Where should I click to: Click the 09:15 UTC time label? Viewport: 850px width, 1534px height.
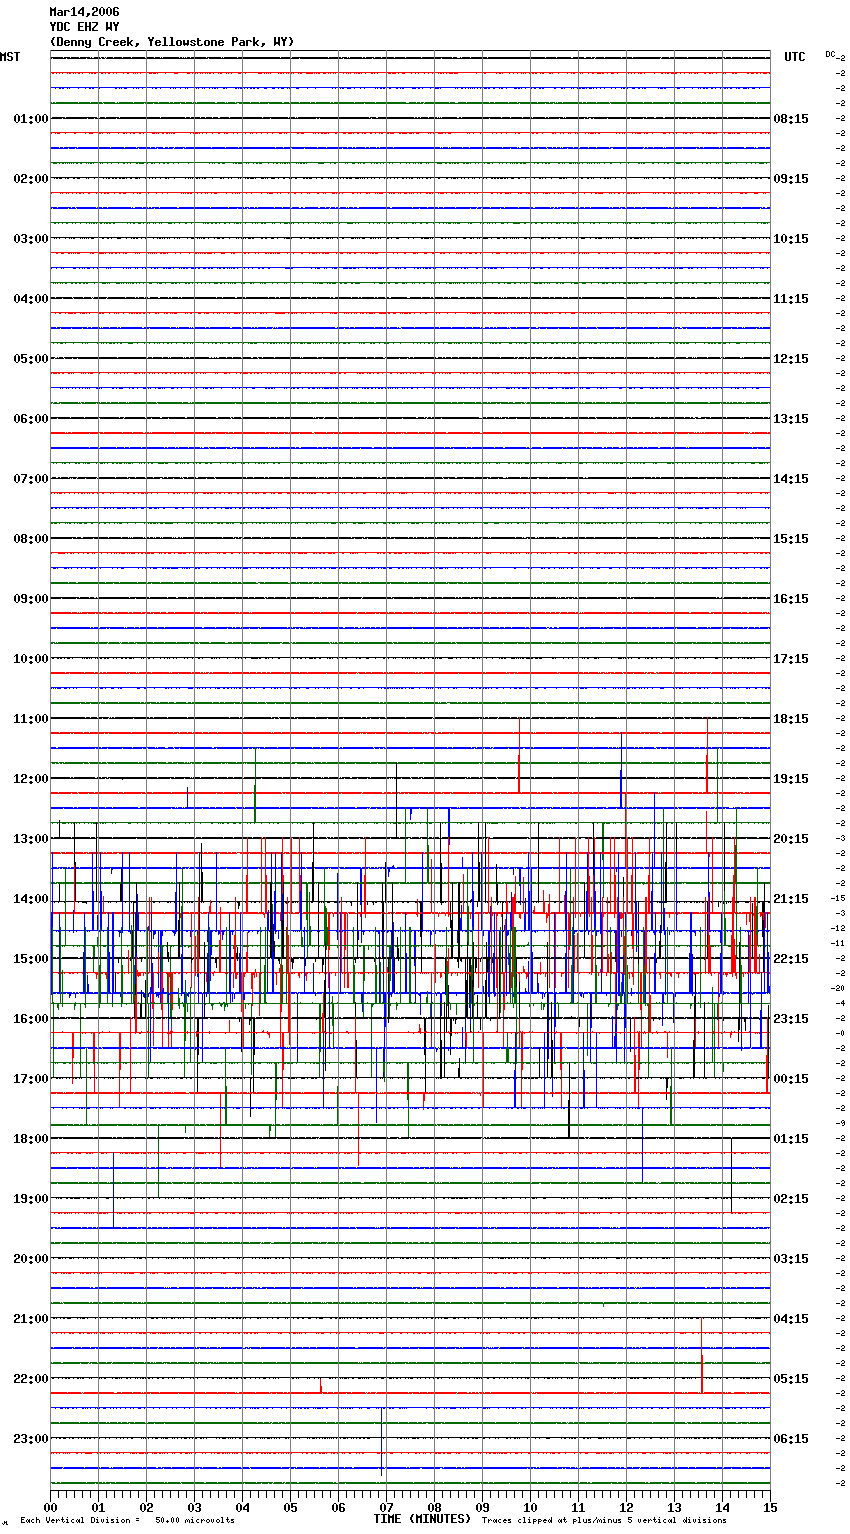(791, 179)
